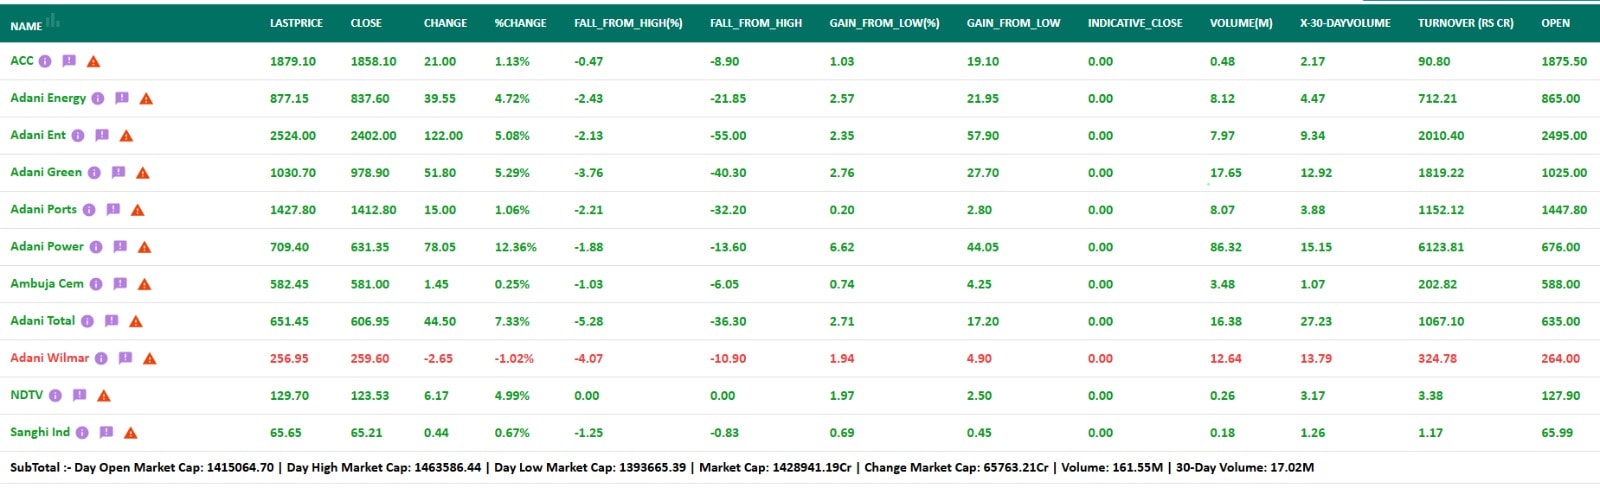Open the ACC stock link
Screen dimensions: 1600x488
(x=21, y=61)
